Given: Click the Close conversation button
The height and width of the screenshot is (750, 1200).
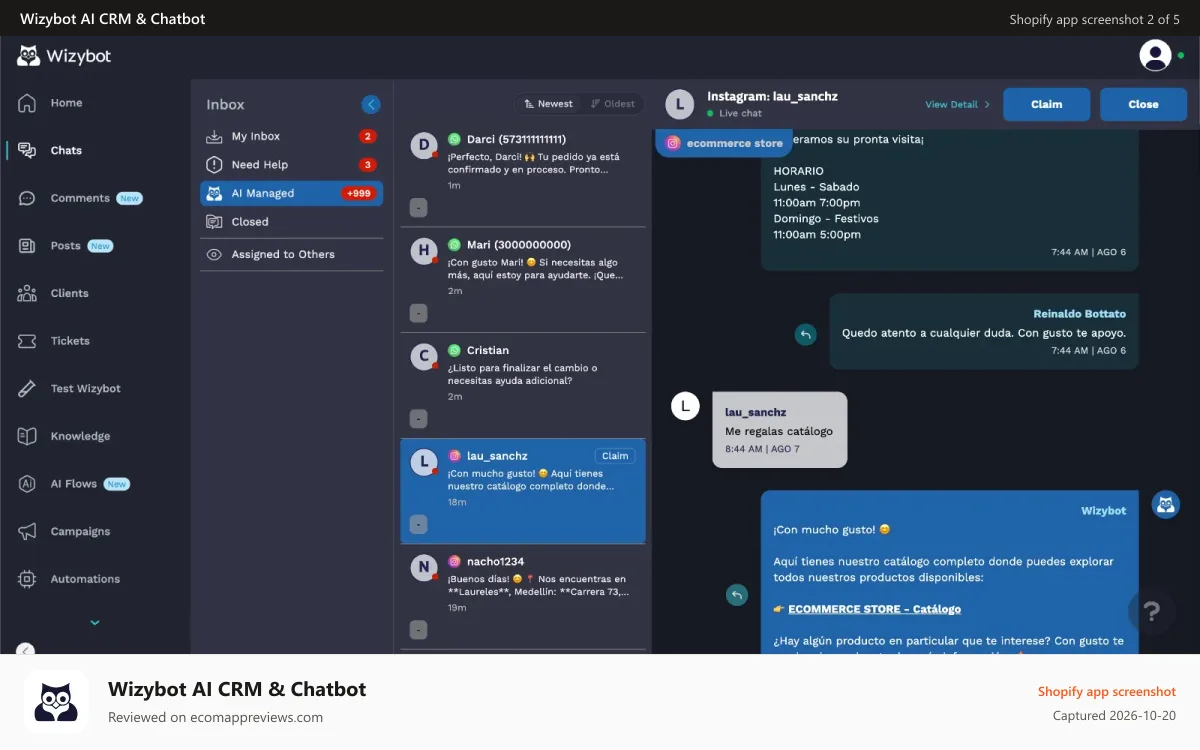Looking at the screenshot, I should pyautogui.click(x=1143, y=104).
